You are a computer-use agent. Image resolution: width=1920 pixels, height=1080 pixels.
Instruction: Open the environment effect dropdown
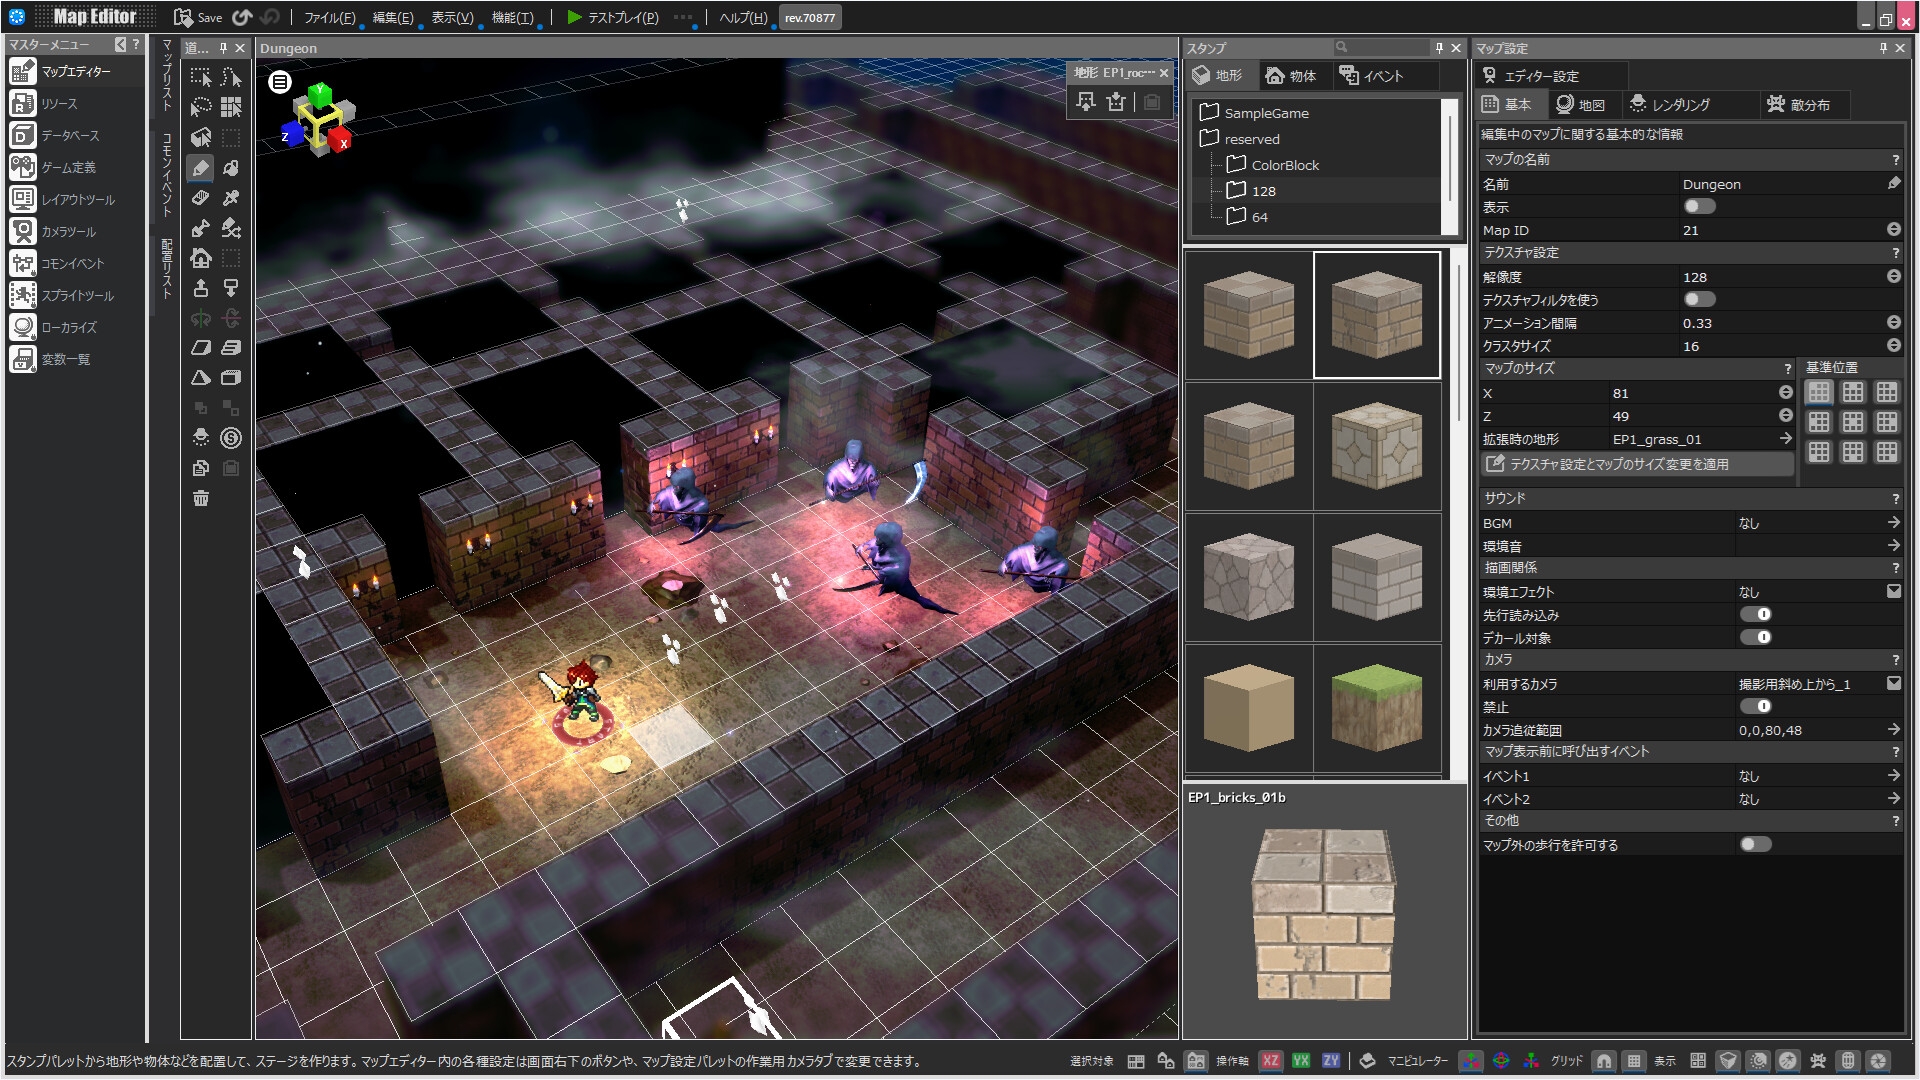tap(1893, 592)
